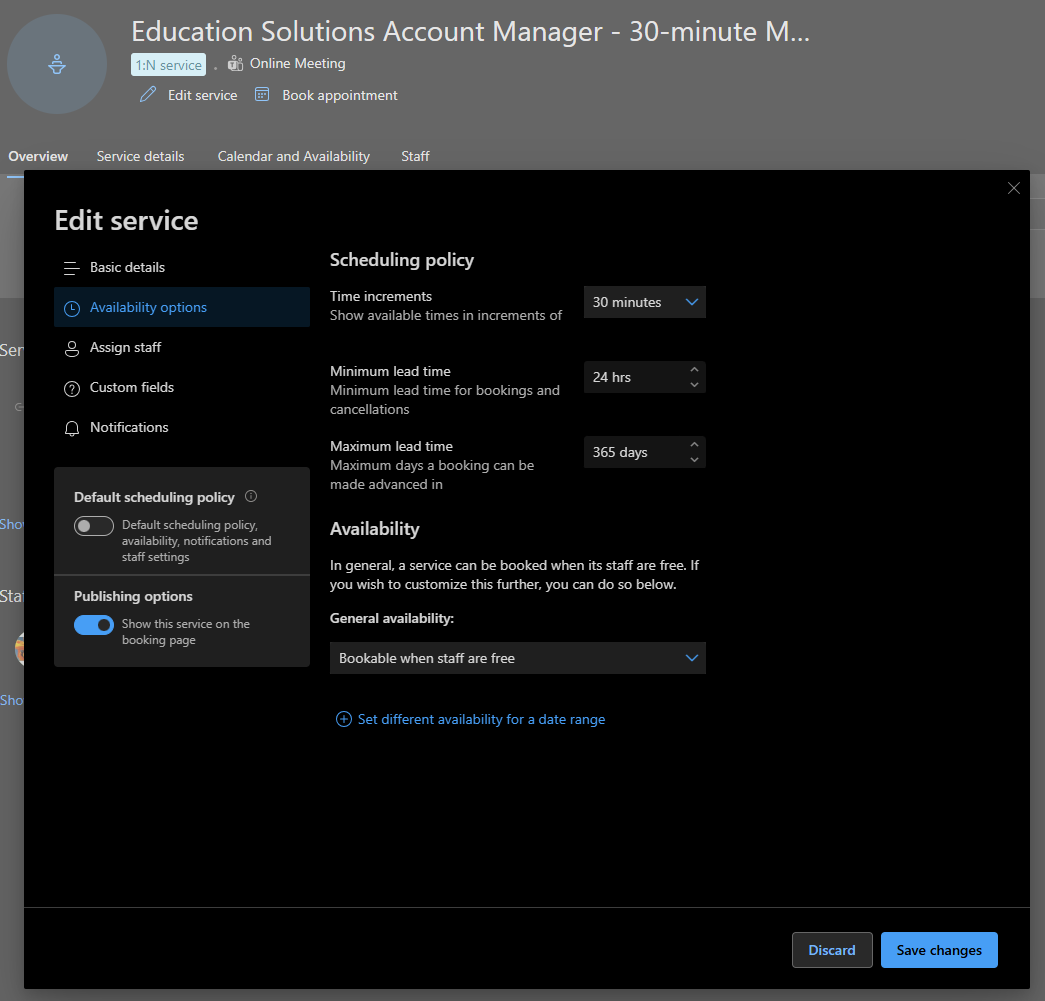The height and width of the screenshot is (1001, 1045).
Task: Click Set different availability for a date range
Action: tap(481, 719)
